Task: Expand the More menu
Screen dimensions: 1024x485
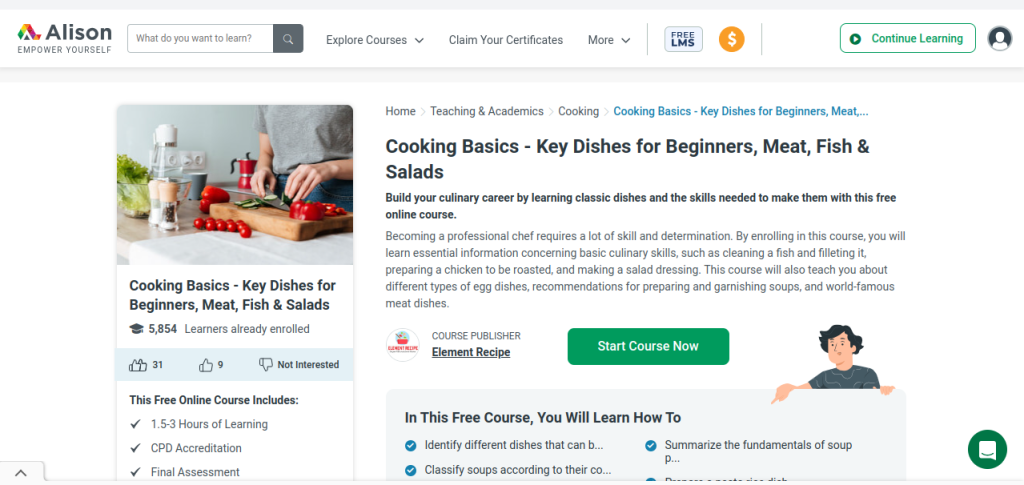Action: tap(609, 40)
